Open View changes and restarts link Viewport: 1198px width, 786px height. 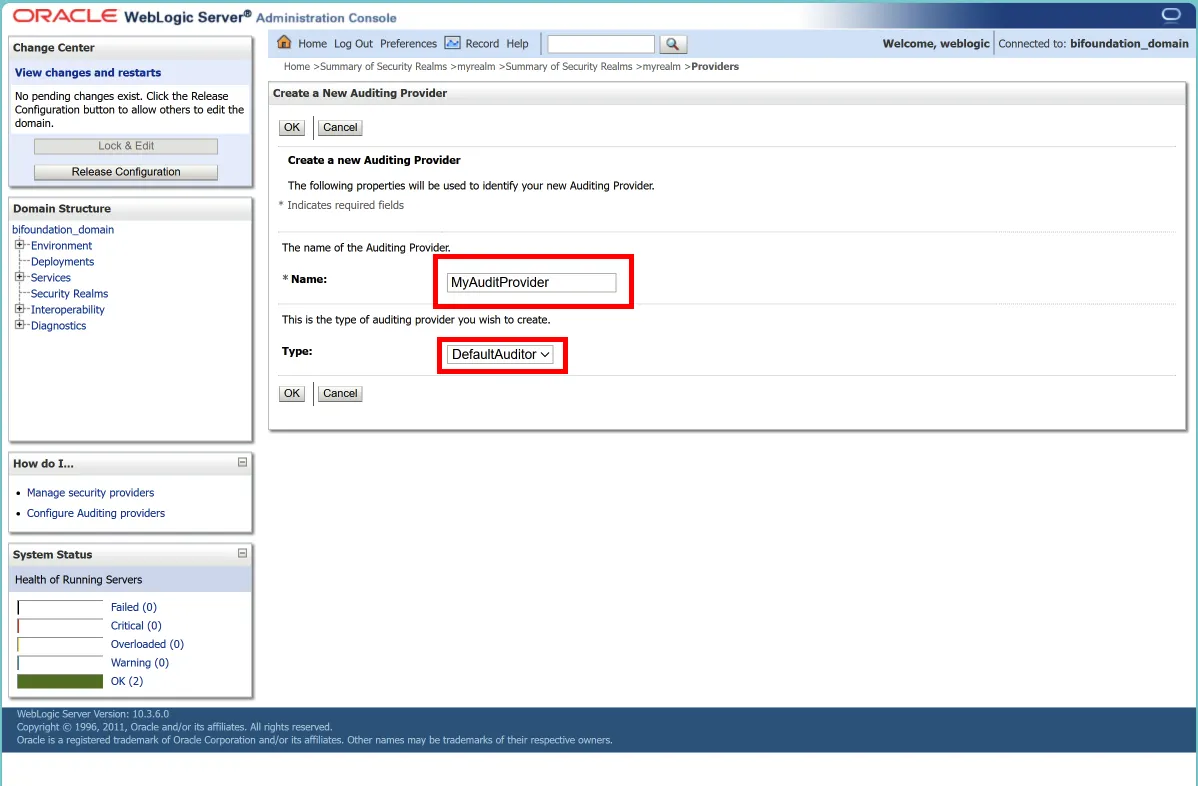pyautogui.click(x=88, y=73)
